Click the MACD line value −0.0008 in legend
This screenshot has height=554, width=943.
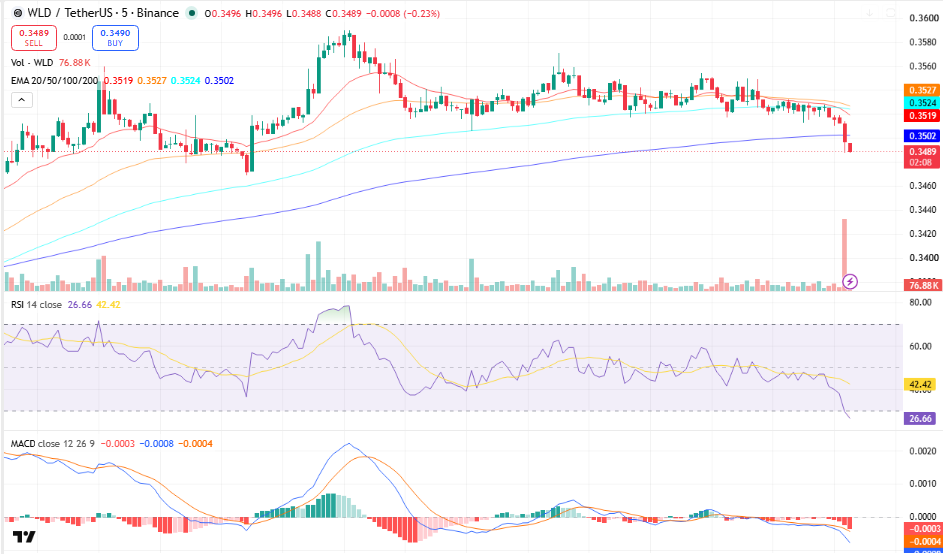tap(156, 444)
